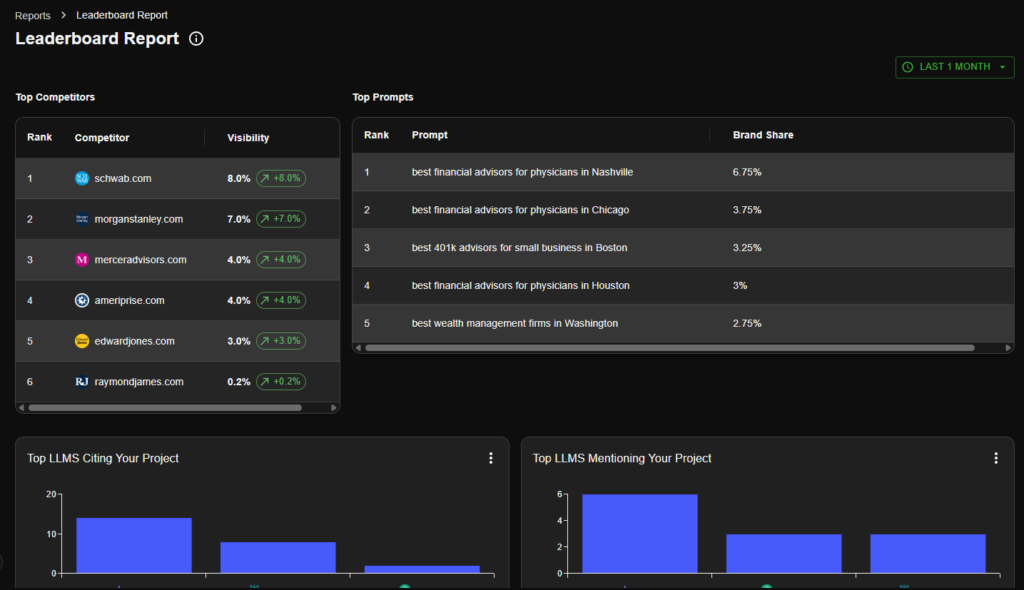Click the +7.0% trend badge for morganstanley.com

coord(281,219)
